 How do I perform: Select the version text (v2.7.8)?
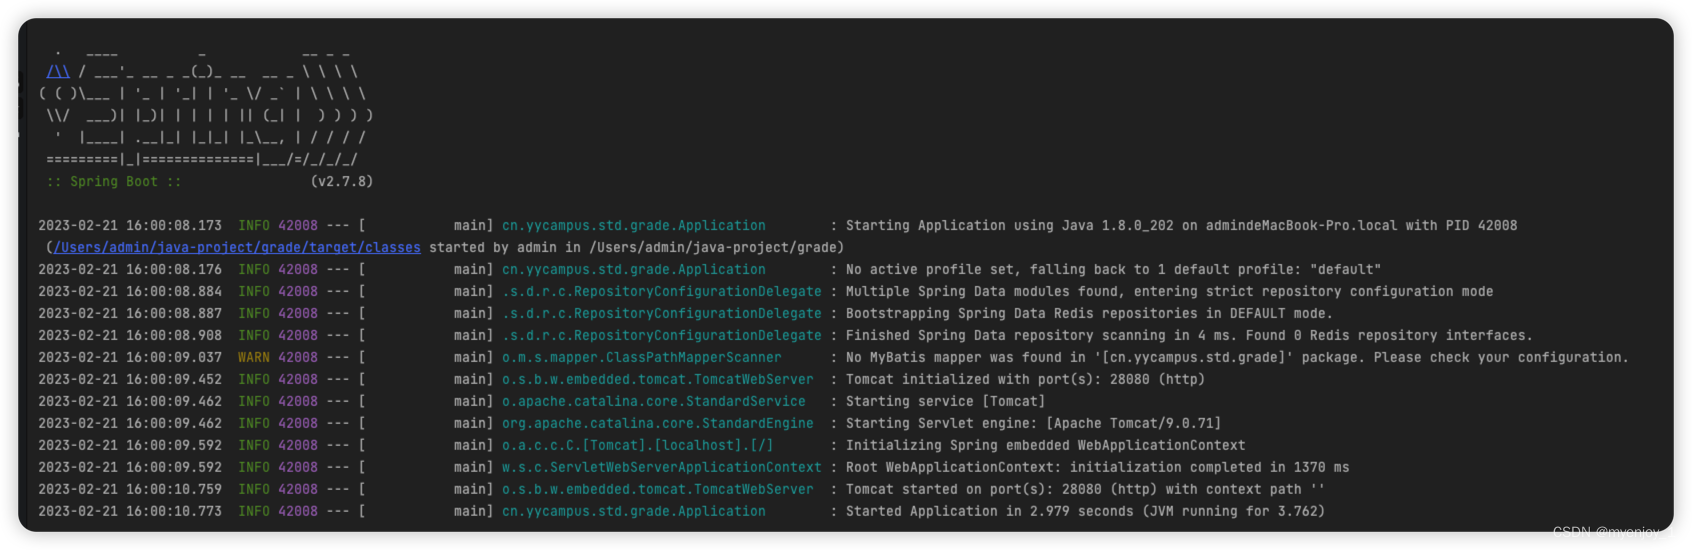click(x=341, y=181)
